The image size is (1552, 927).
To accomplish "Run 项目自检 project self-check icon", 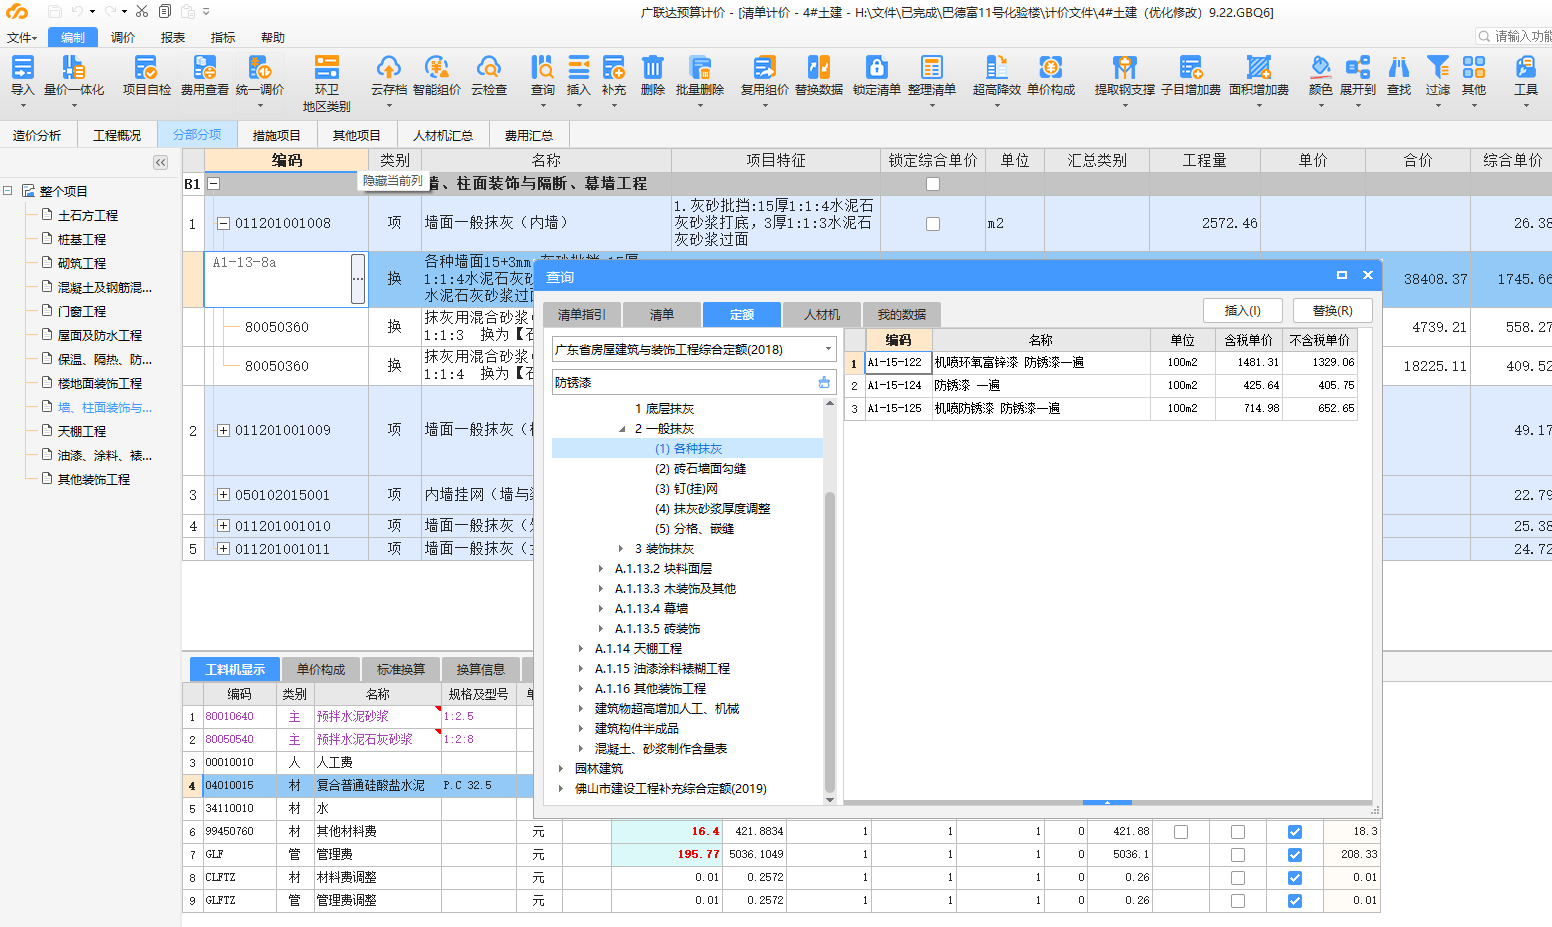I will 146,68.
